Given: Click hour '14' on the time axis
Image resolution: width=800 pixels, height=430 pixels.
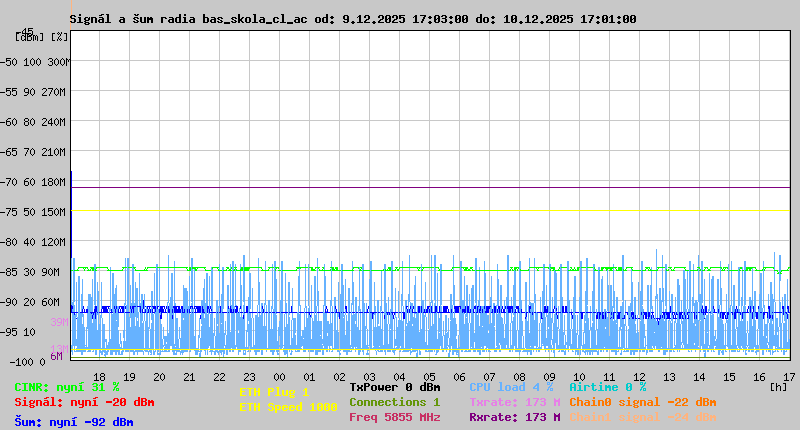Looking at the screenshot, I should coord(699,377).
